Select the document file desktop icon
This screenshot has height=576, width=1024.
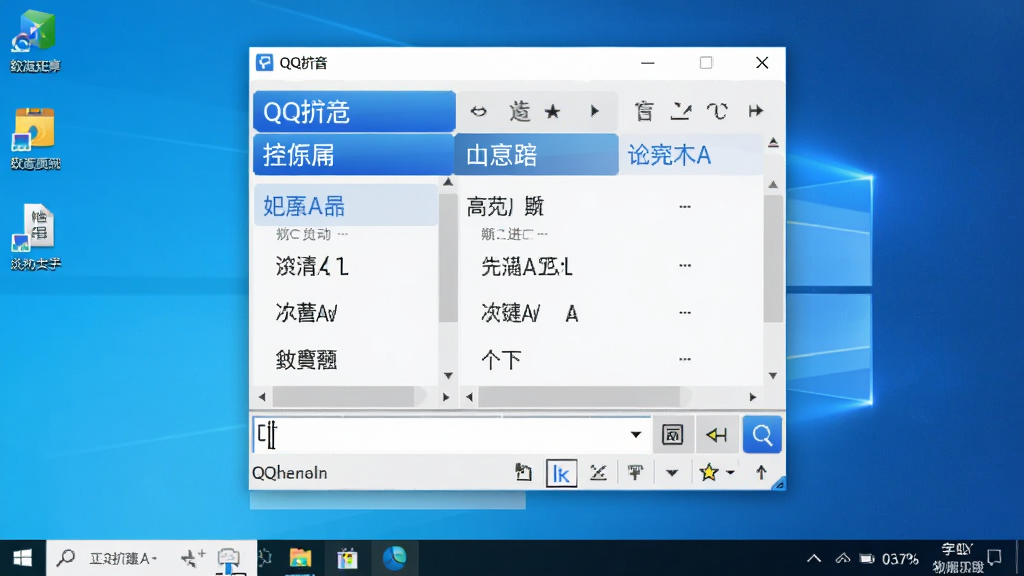point(35,237)
